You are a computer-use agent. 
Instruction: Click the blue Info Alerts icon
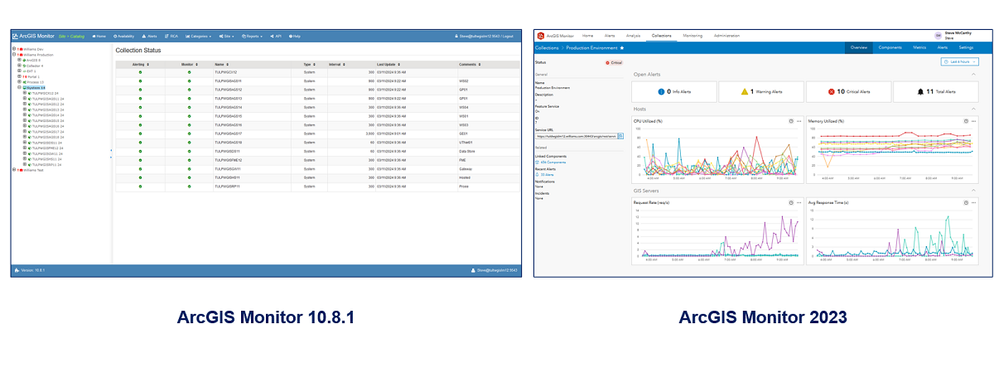pyautogui.click(x=661, y=92)
